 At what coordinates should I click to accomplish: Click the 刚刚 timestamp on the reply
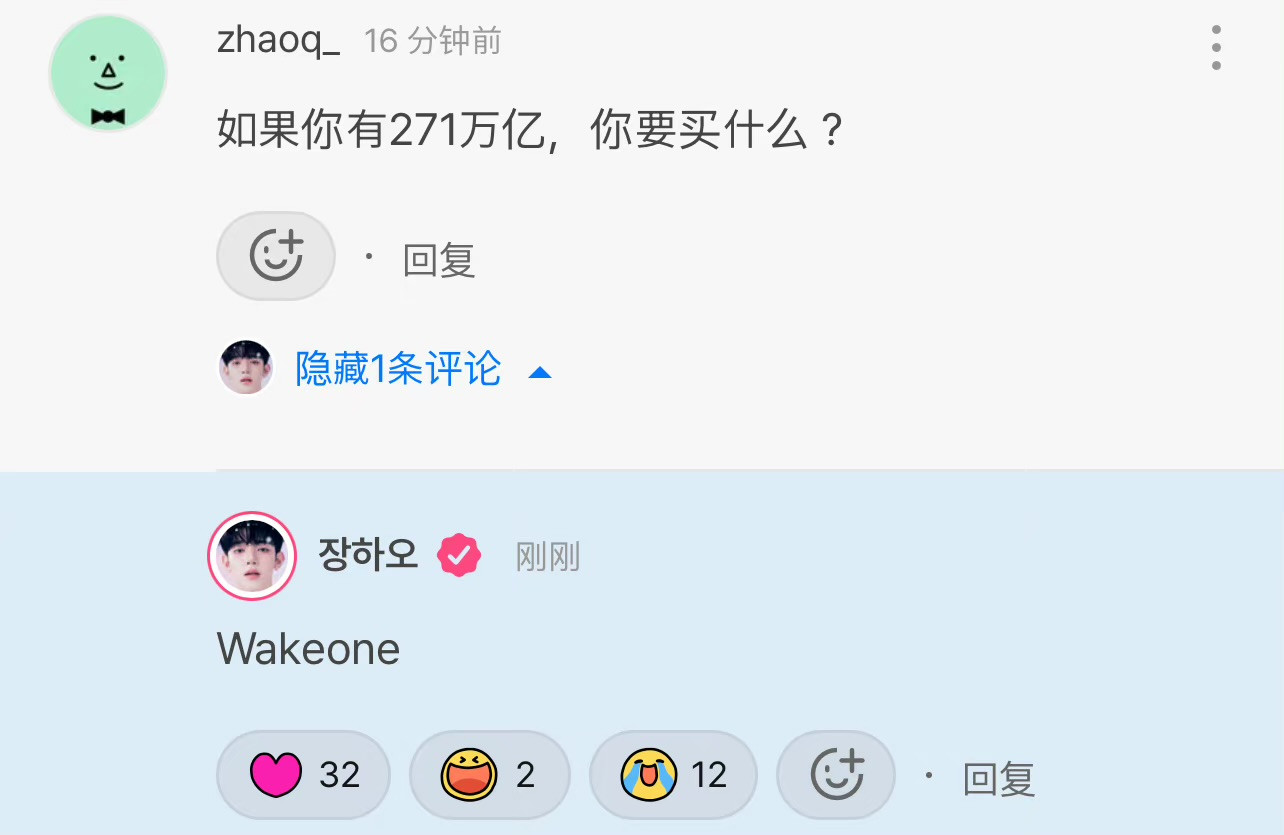point(548,556)
